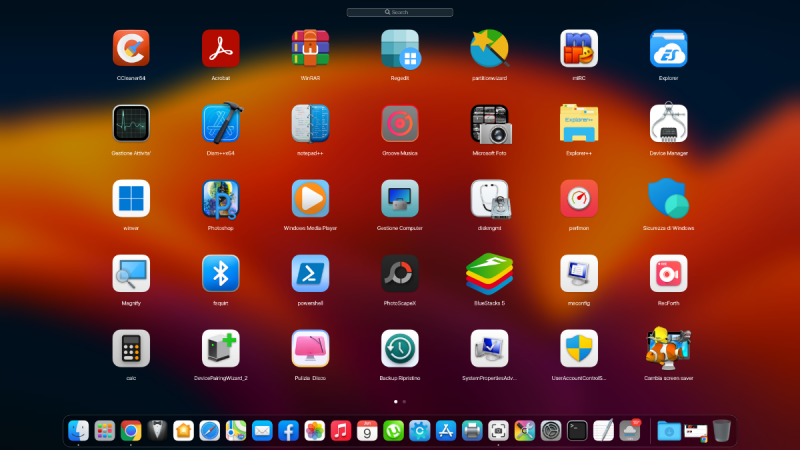Screen dimensions: 800x450
Task: Launch Photoshop
Action: (220, 199)
